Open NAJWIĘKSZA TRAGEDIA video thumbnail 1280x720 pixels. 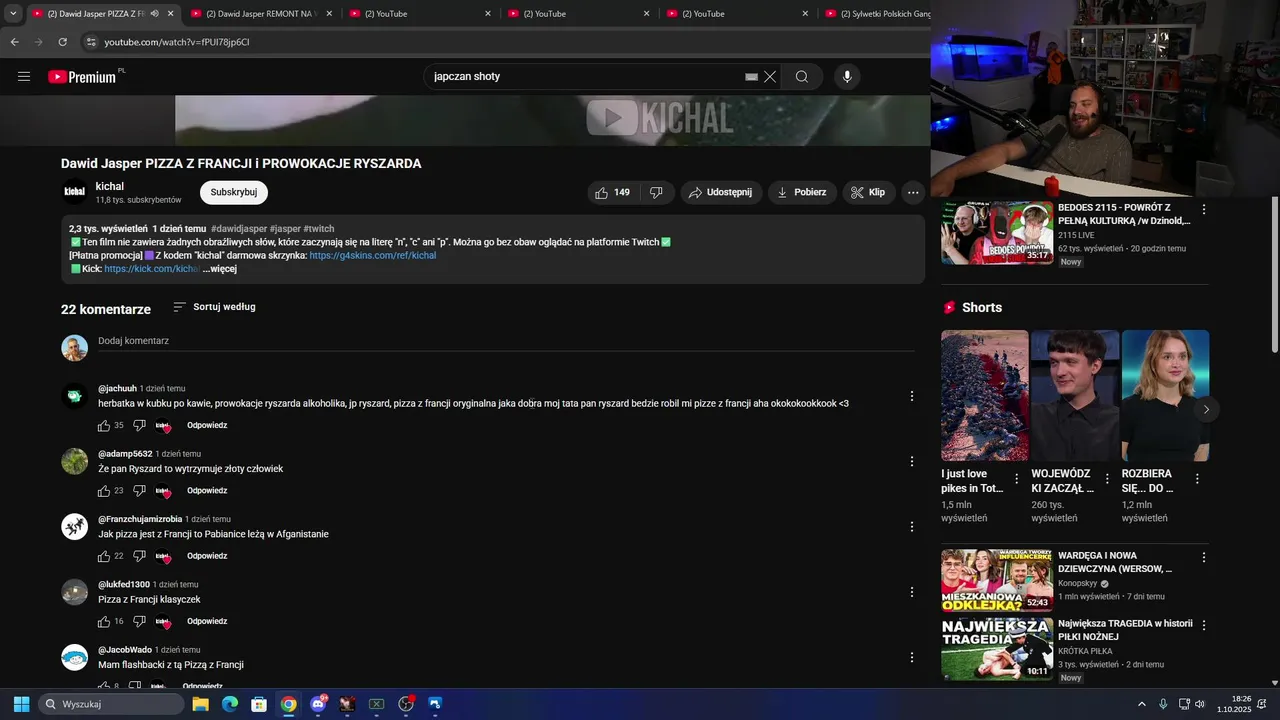[997, 649]
